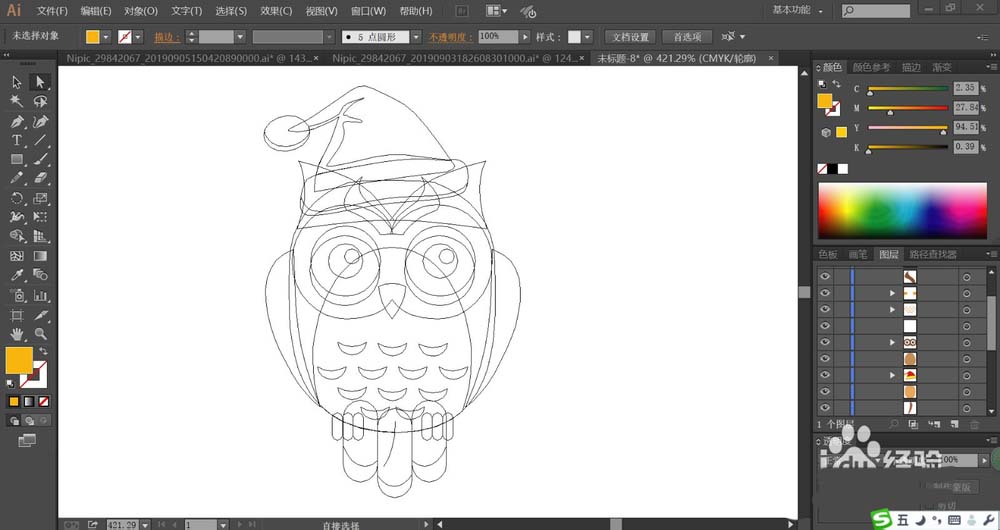Screen dimensions: 1000x530
Task: Select the Rotate tool
Action: pyautogui.click(x=17, y=198)
